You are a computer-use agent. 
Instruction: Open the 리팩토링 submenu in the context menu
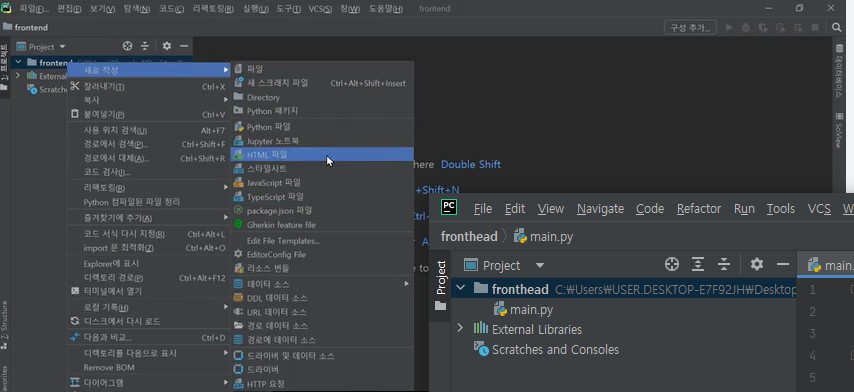148,188
